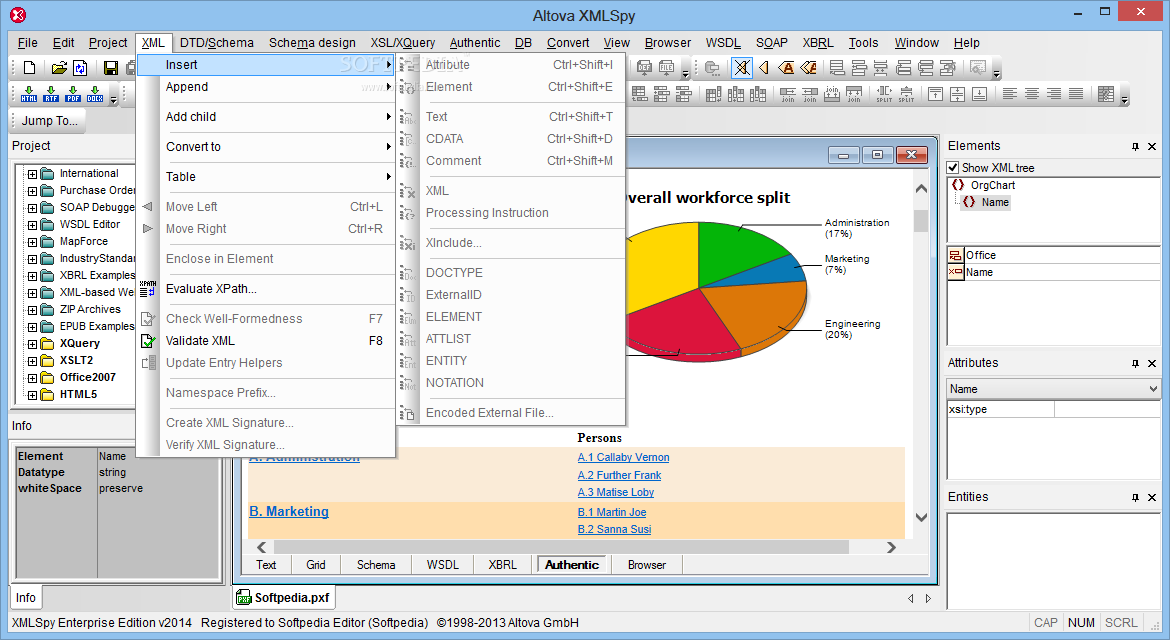This screenshot has width=1170, height=640.
Task: Toggle the Show XML tree checkbox
Action: [x=953, y=168]
